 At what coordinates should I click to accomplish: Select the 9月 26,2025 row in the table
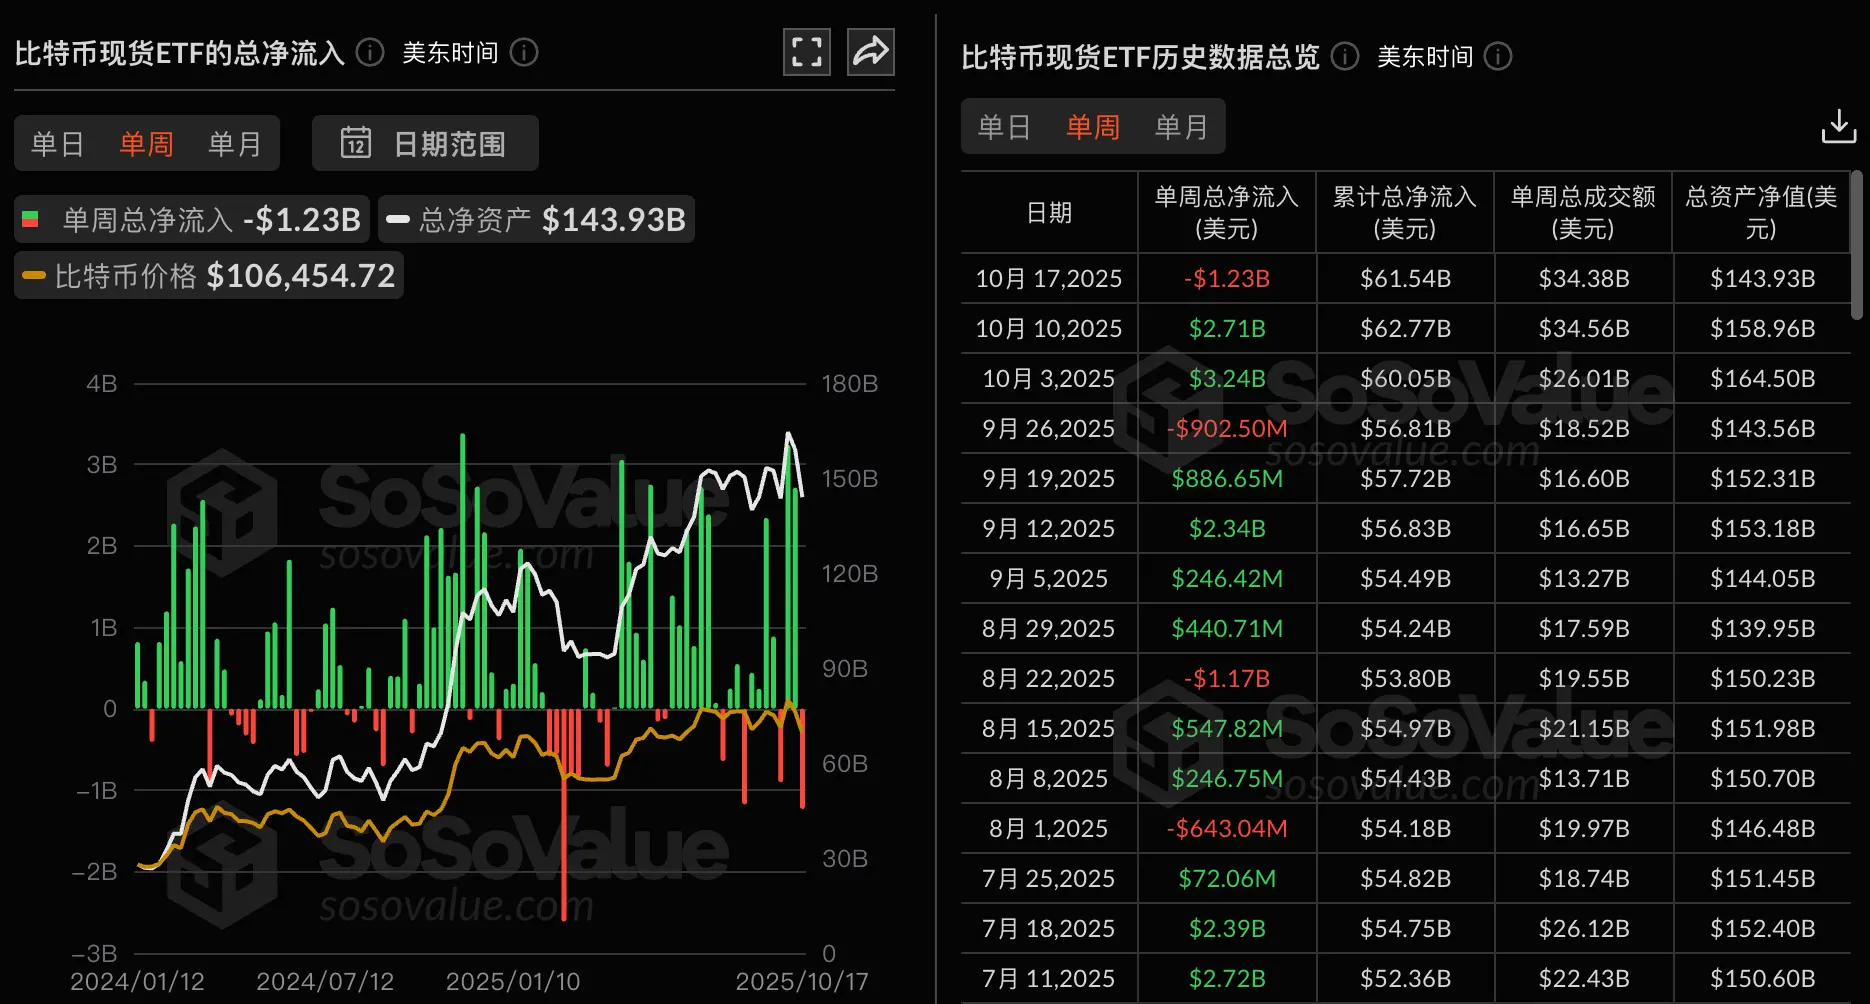pyautogui.click(x=1047, y=428)
